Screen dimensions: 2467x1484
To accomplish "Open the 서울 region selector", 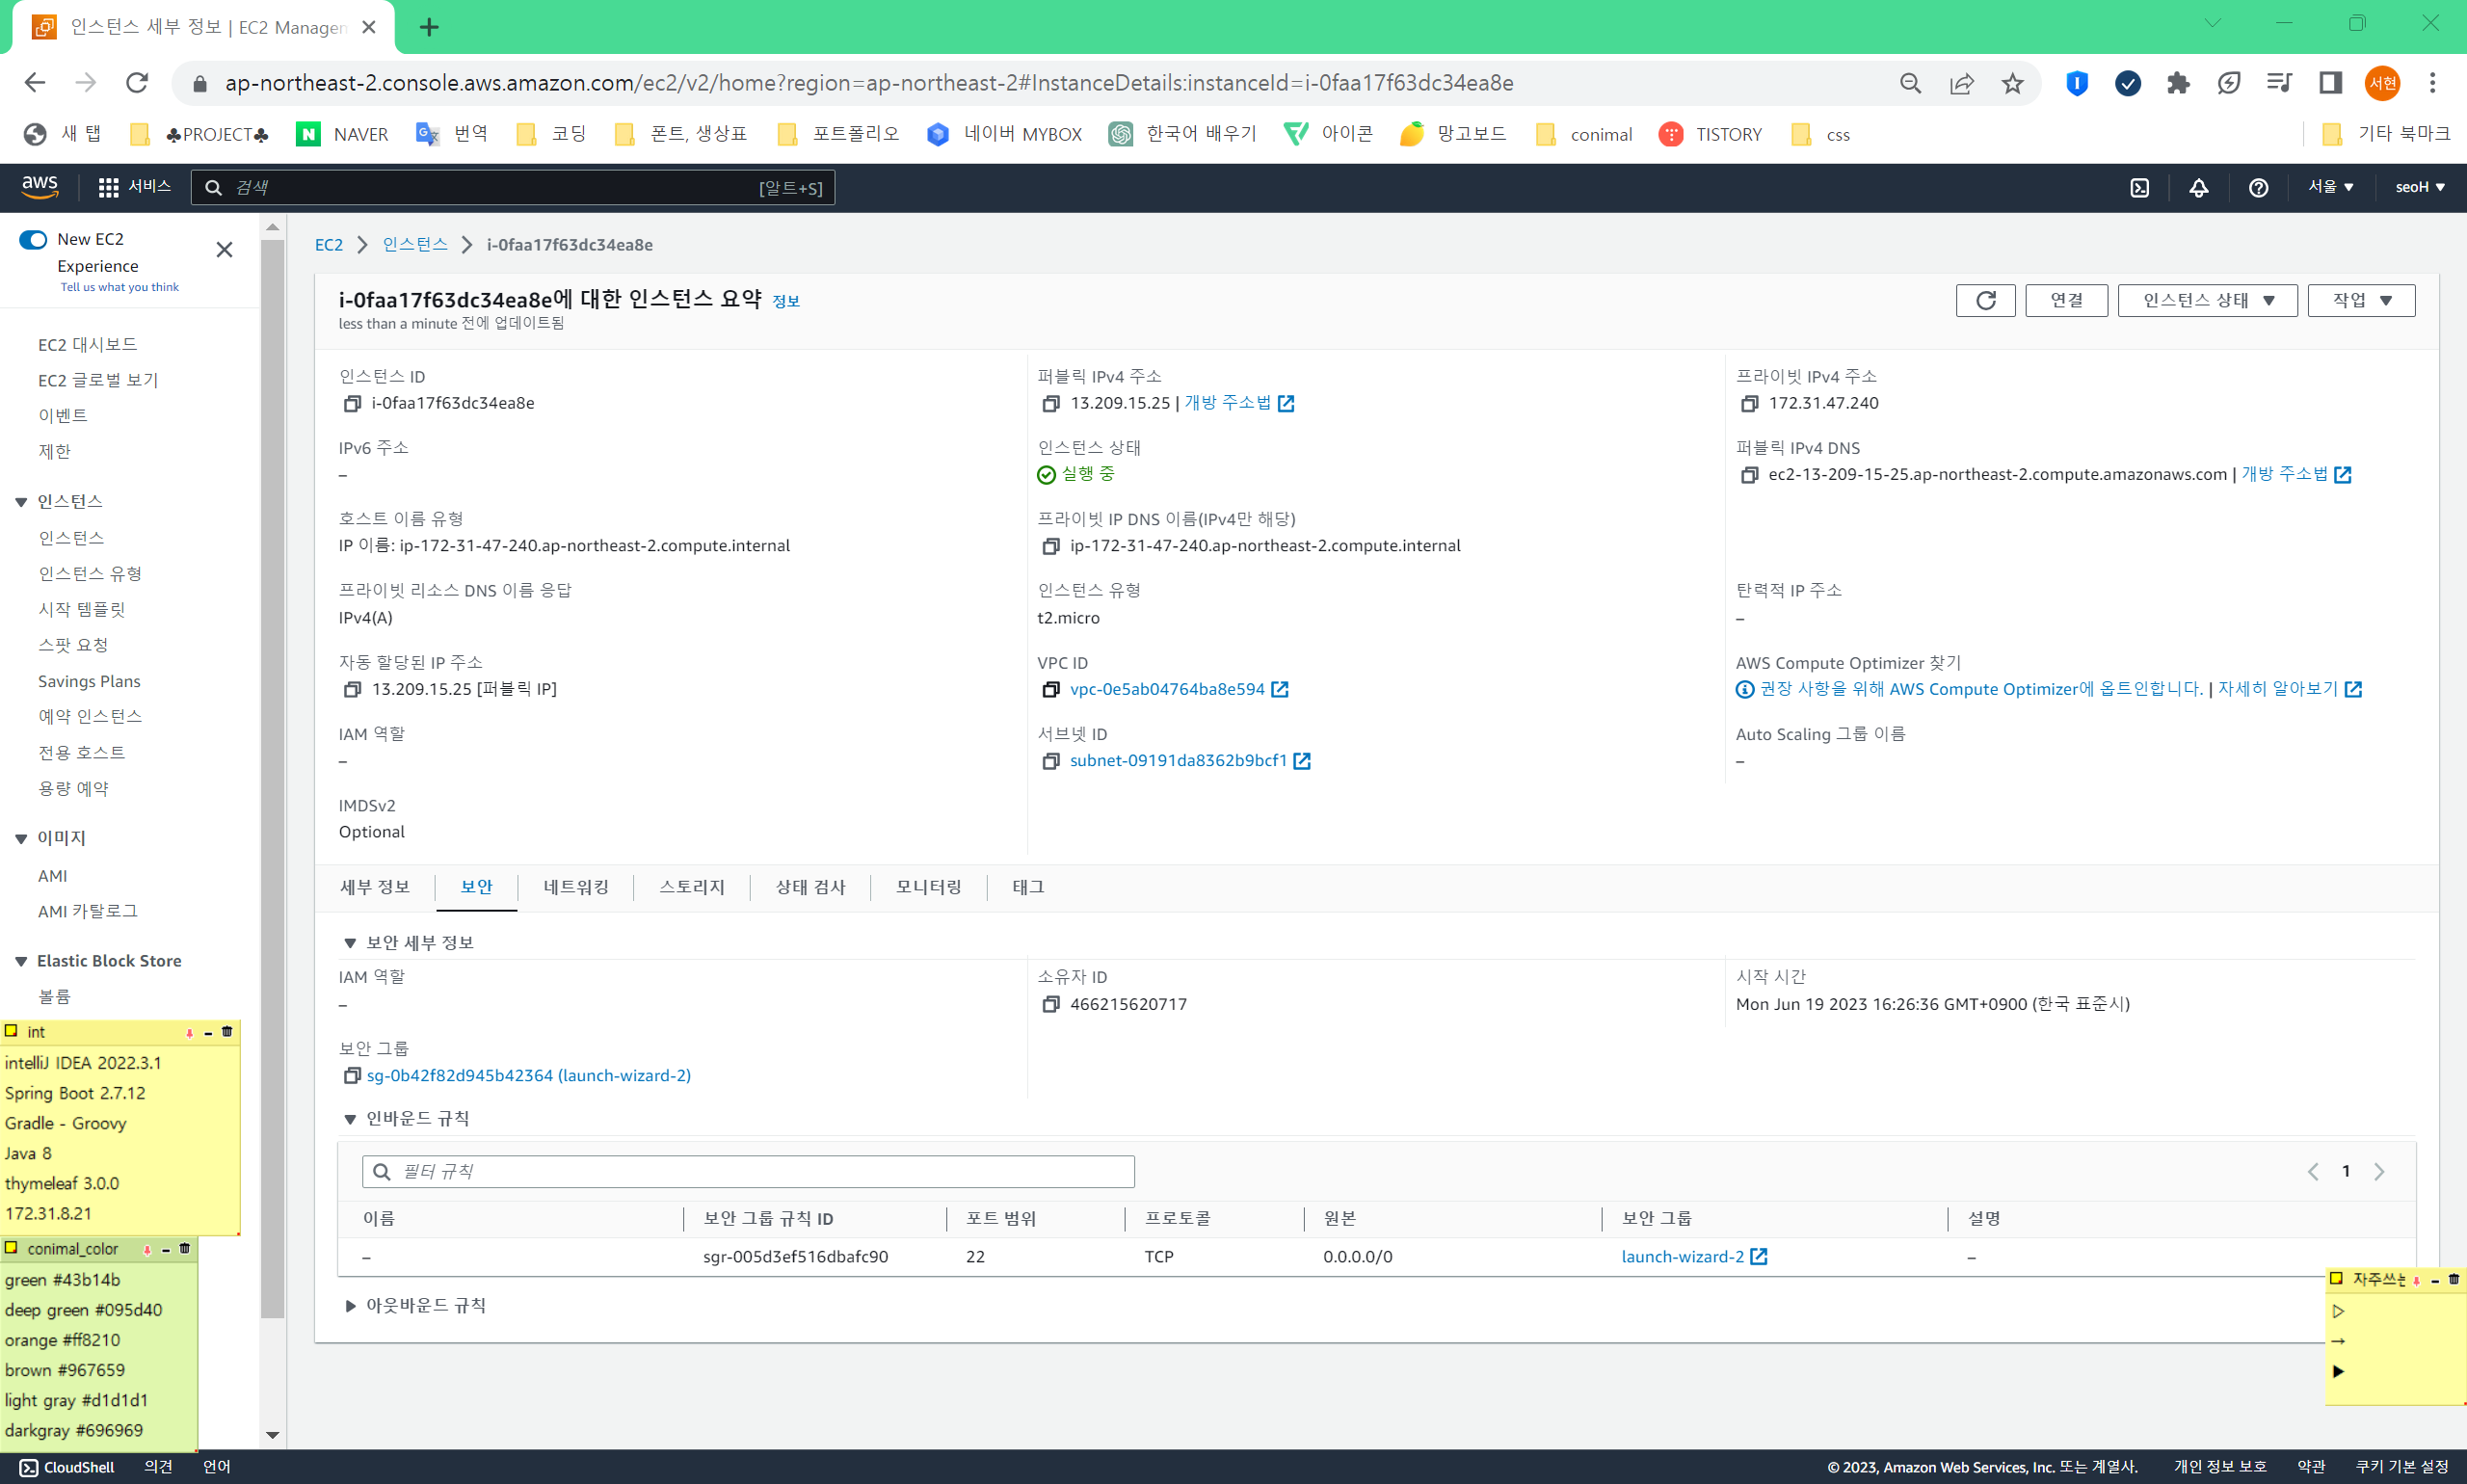I will point(2330,187).
